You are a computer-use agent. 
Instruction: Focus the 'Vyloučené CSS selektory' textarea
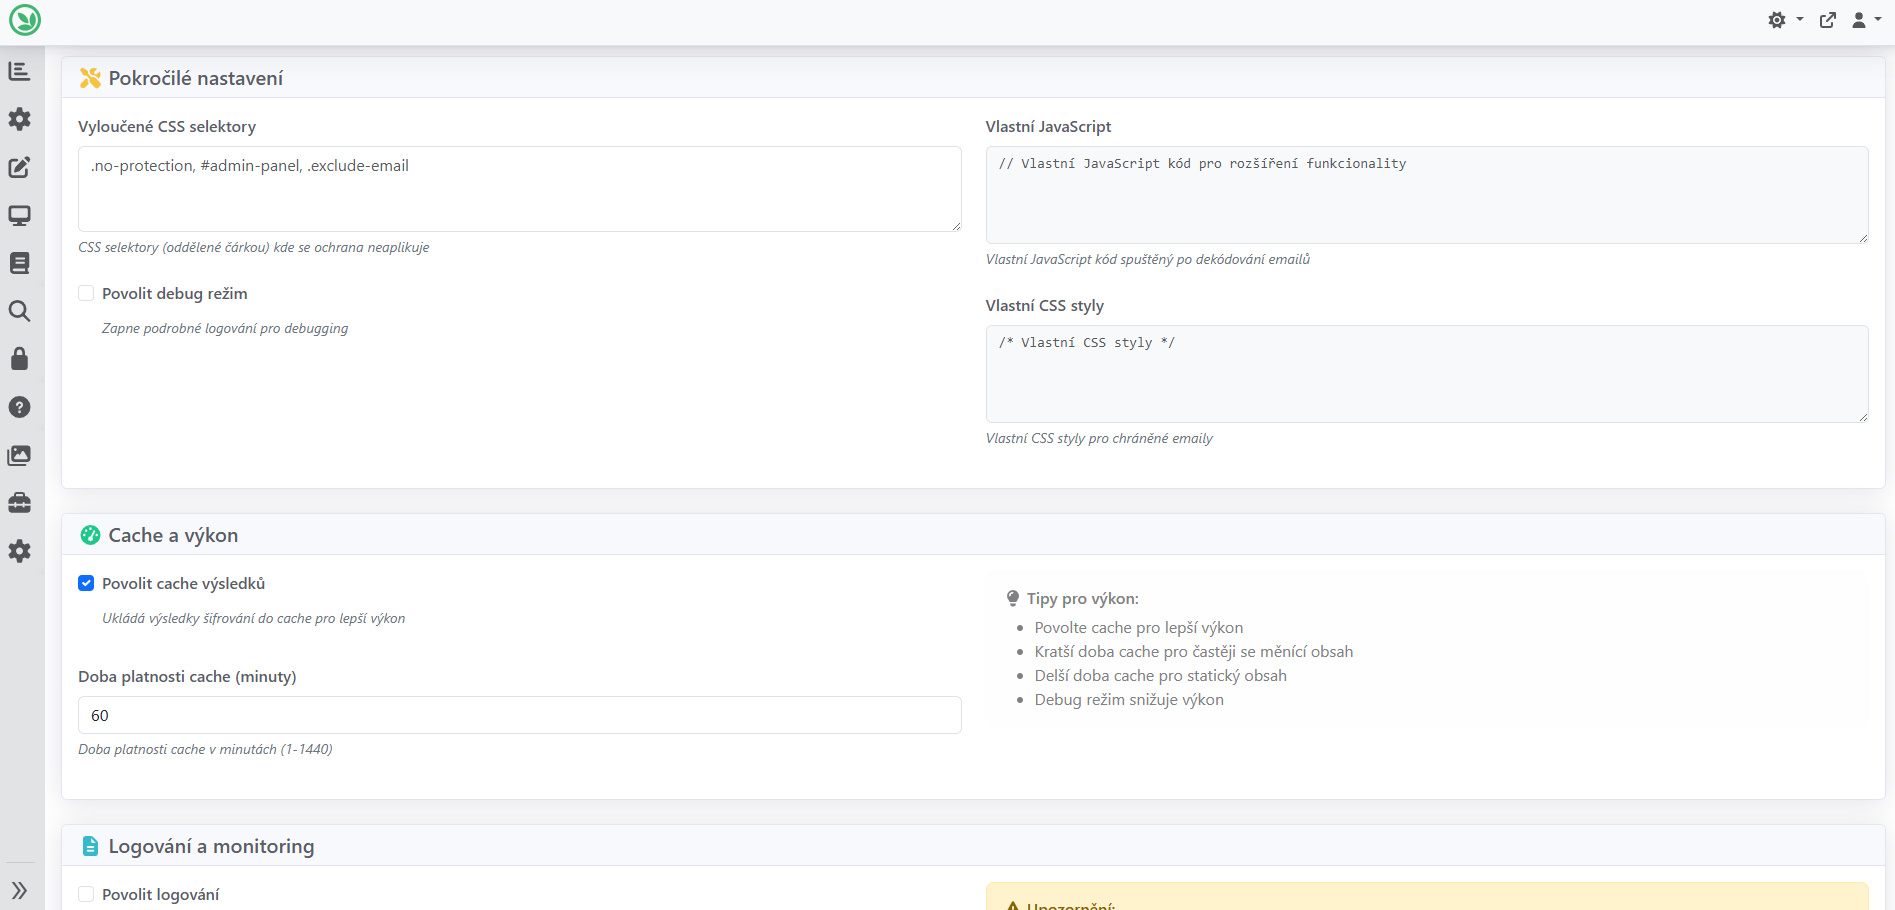[x=520, y=189]
